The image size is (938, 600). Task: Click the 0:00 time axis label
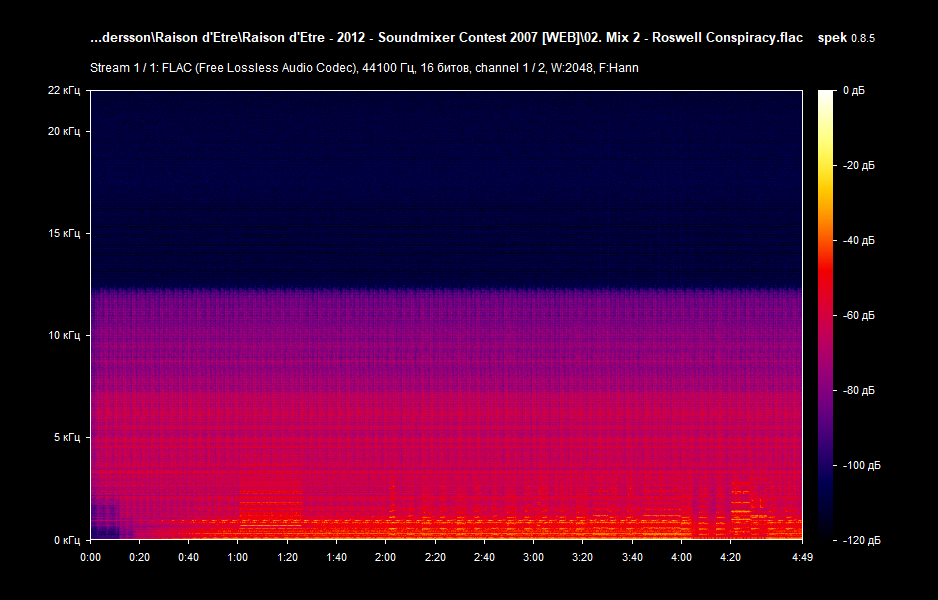tap(90, 558)
